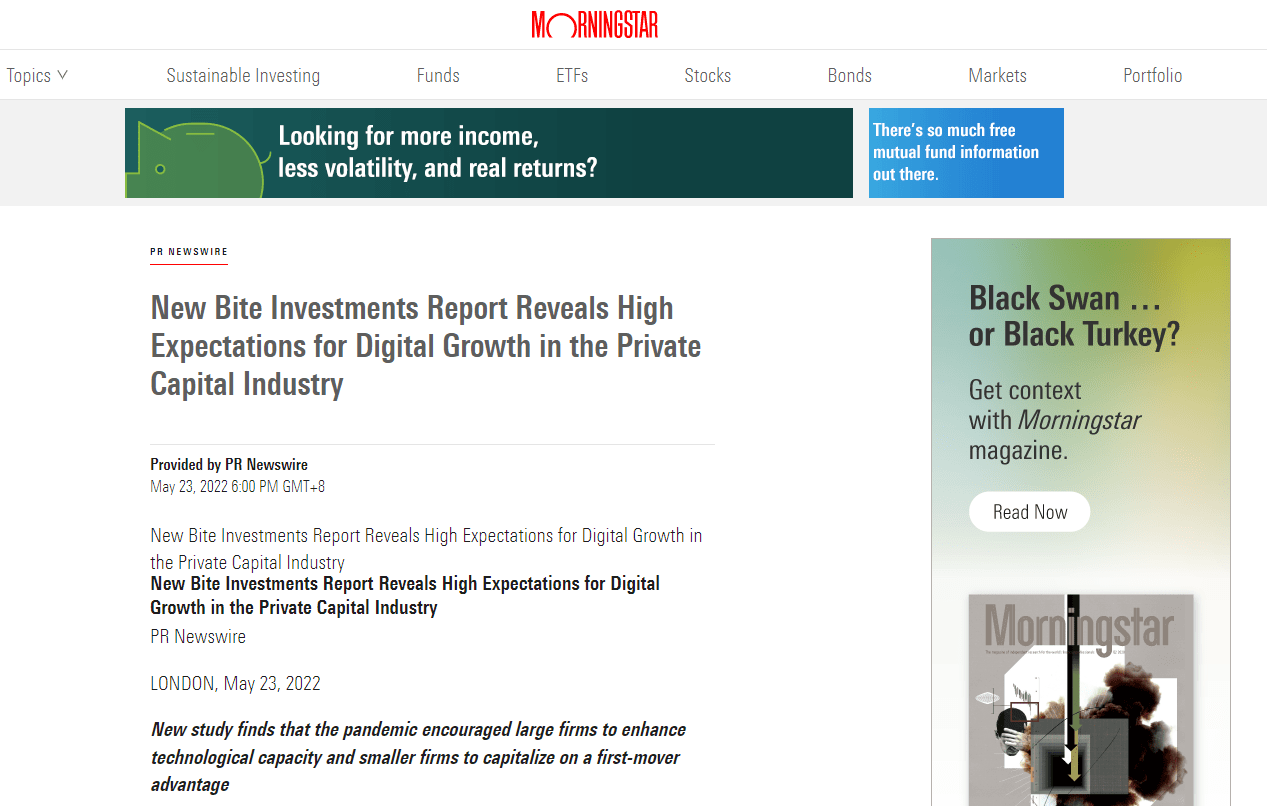Viewport: 1267px width, 806px height.
Task: Open the Sustainable Investing section
Action: point(243,75)
